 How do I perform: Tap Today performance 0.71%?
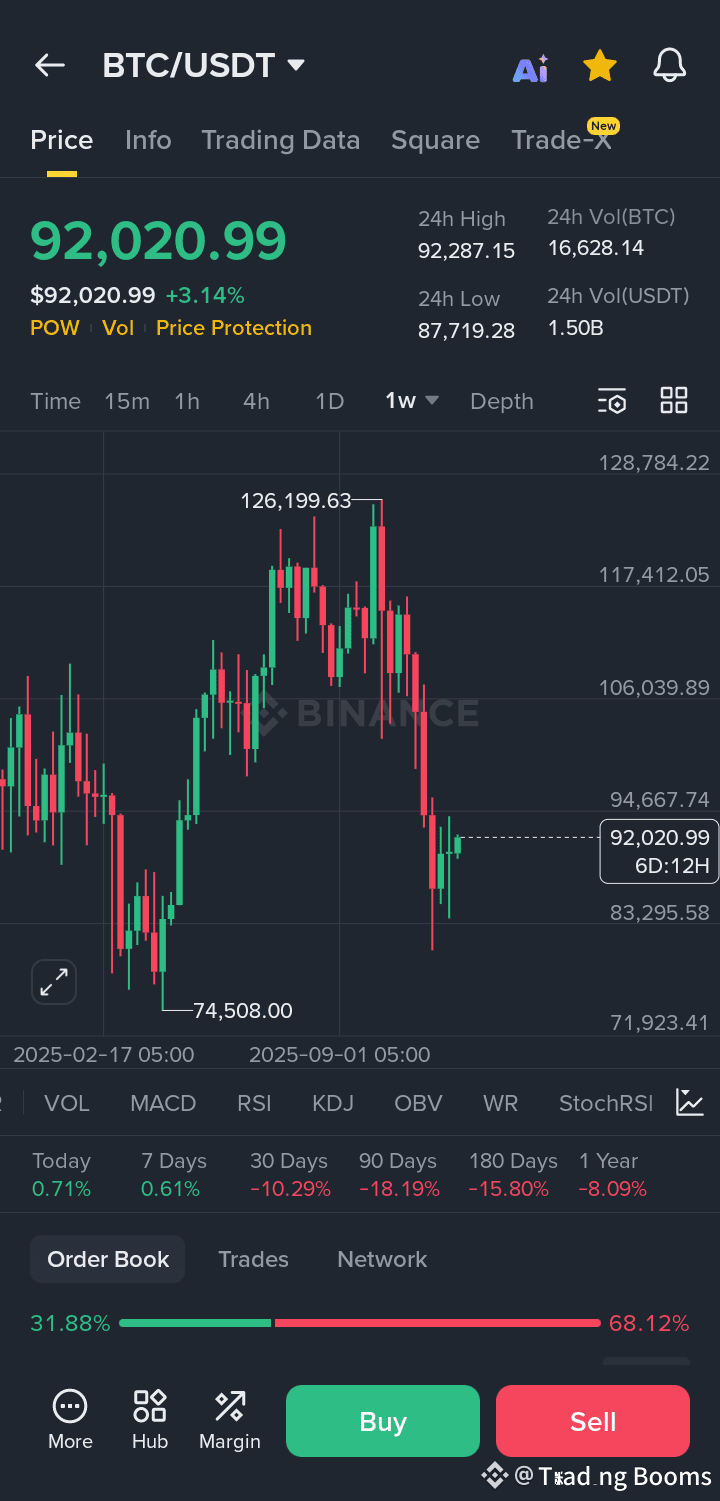pos(61,1175)
